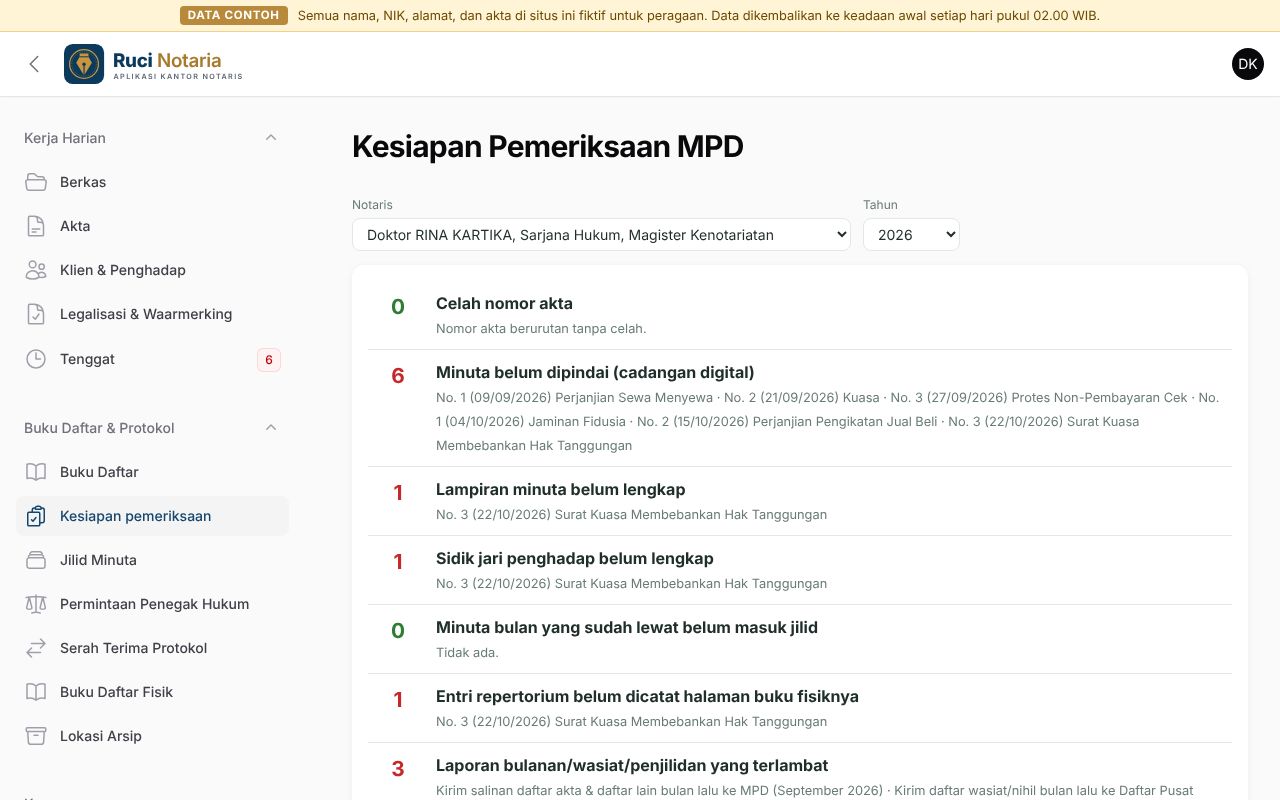Click the Berkas folder icon
Image resolution: width=1280 pixels, height=800 pixels.
(36, 182)
